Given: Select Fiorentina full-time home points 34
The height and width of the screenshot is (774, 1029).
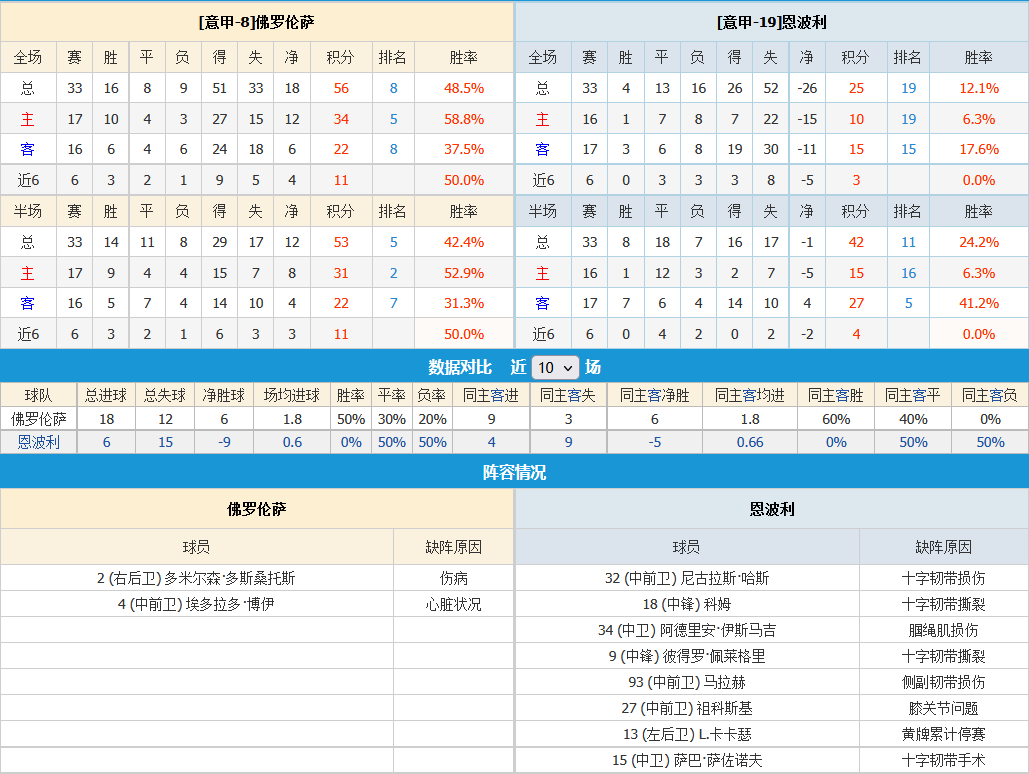Looking at the screenshot, I should coord(341,119).
